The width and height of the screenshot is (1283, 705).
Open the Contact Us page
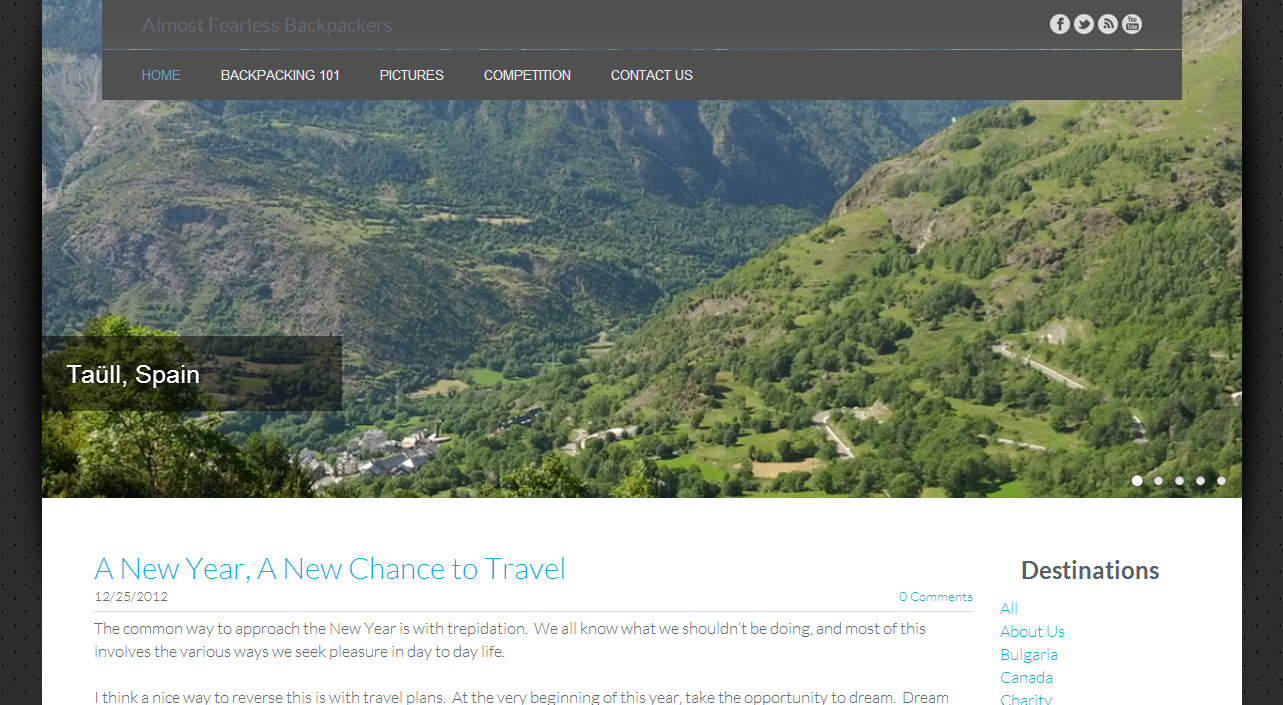pyautogui.click(x=652, y=75)
